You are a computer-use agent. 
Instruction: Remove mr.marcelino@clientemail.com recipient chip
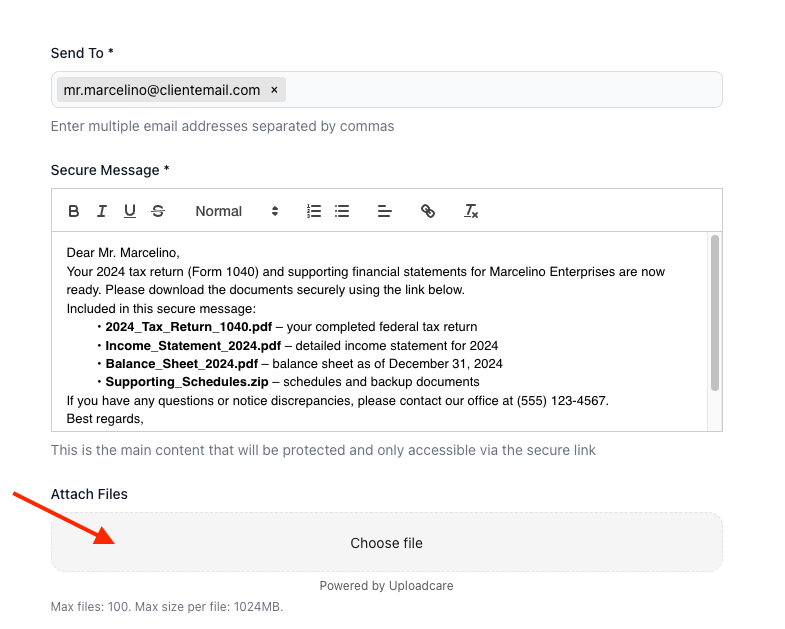[x=274, y=90]
